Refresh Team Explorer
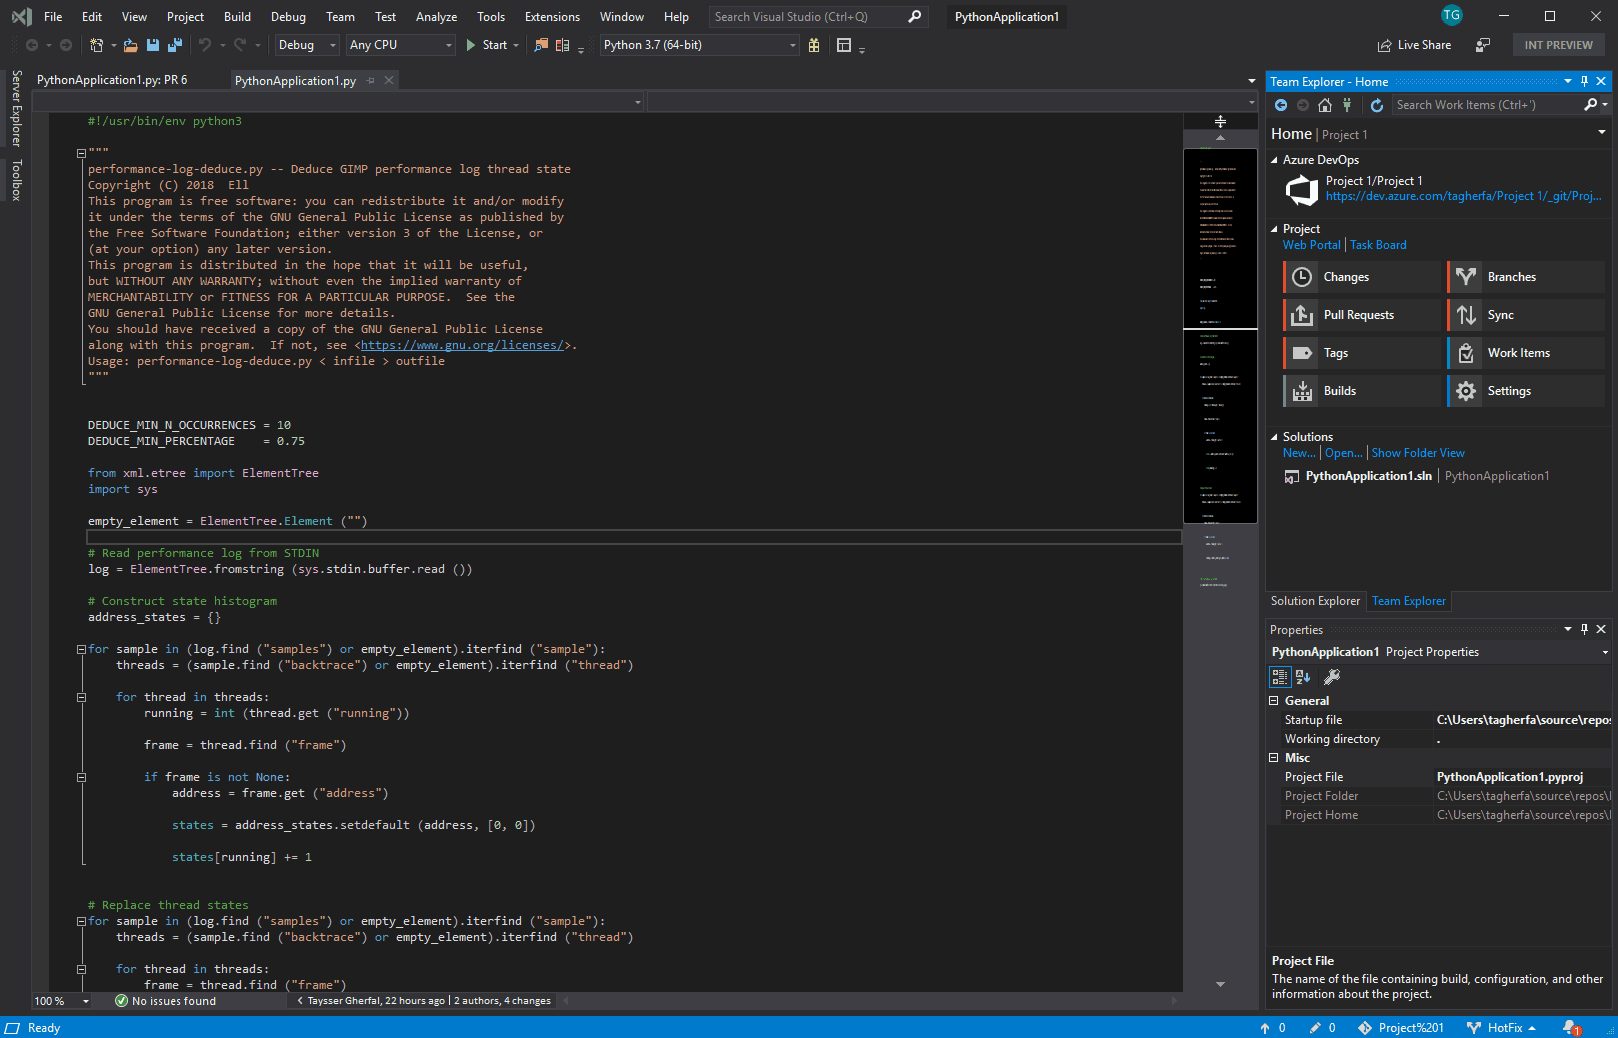Image resolution: width=1618 pixels, height=1038 pixels. 1377,104
